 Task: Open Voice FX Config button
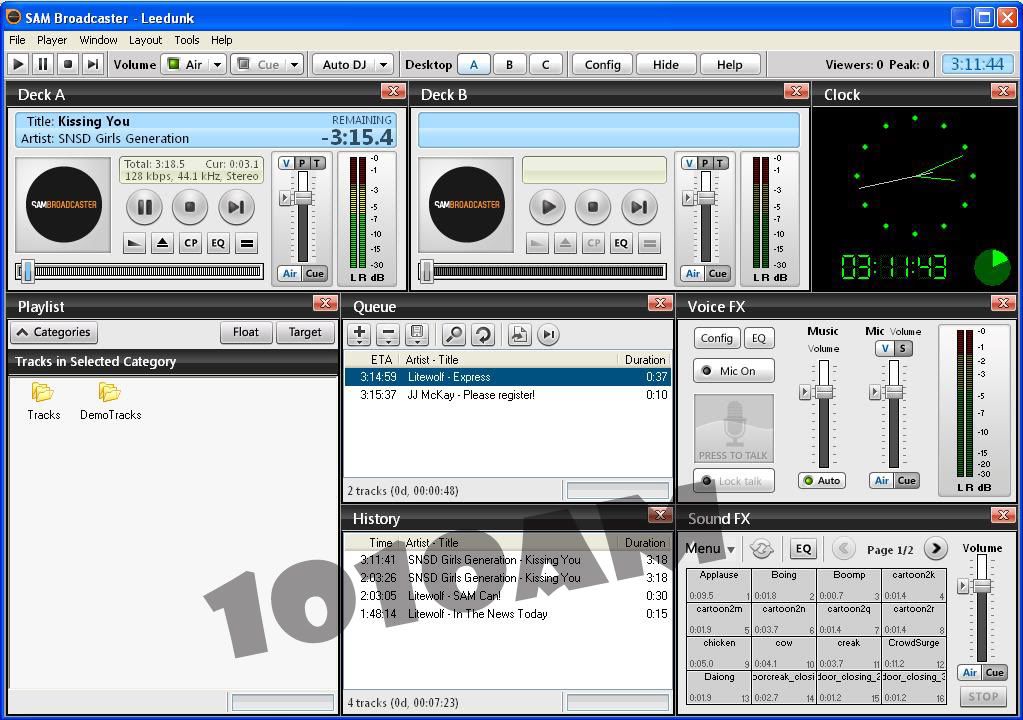[x=716, y=338]
